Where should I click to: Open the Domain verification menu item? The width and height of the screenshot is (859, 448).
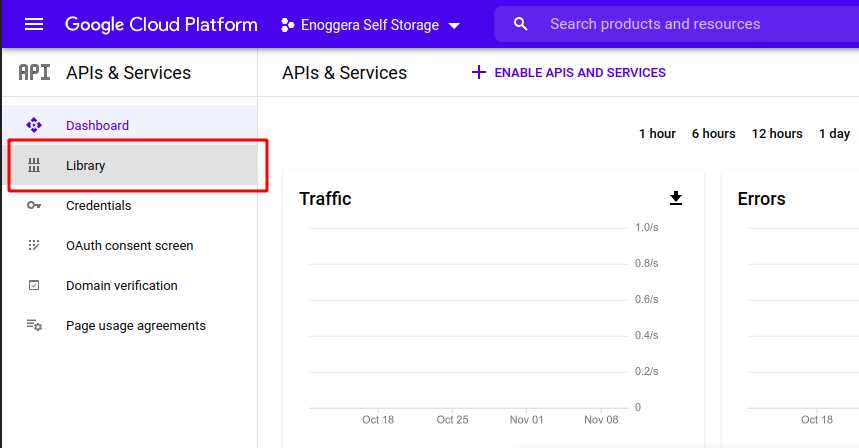pos(130,285)
